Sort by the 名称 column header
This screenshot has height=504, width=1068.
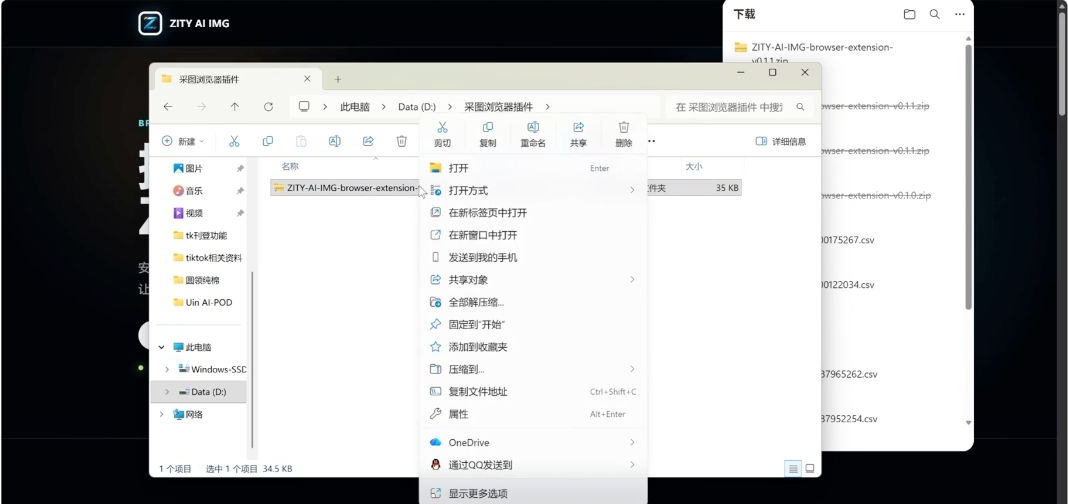click(x=290, y=166)
